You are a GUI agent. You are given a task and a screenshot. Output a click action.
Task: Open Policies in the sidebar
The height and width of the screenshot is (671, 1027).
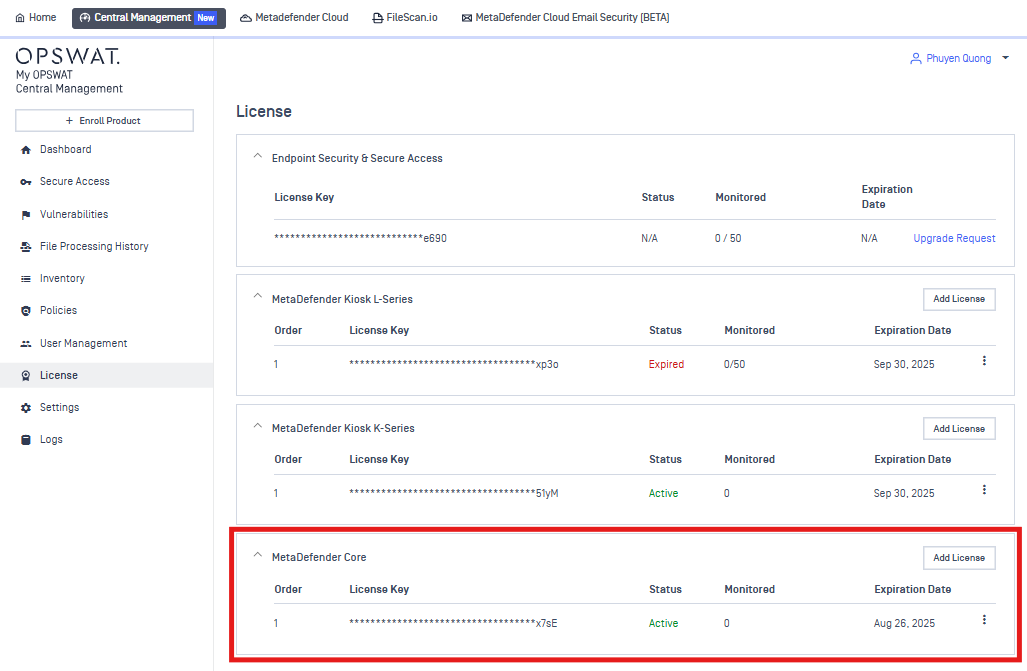(106, 311)
